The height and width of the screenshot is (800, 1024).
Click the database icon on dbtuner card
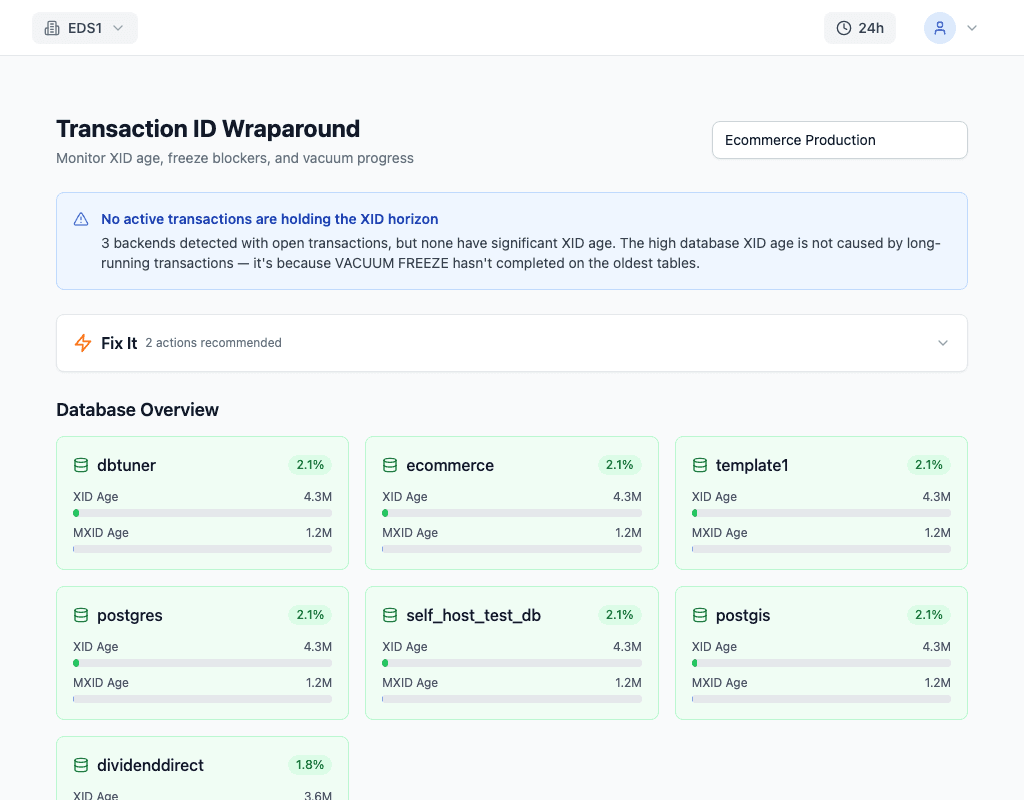pyautogui.click(x=81, y=465)
